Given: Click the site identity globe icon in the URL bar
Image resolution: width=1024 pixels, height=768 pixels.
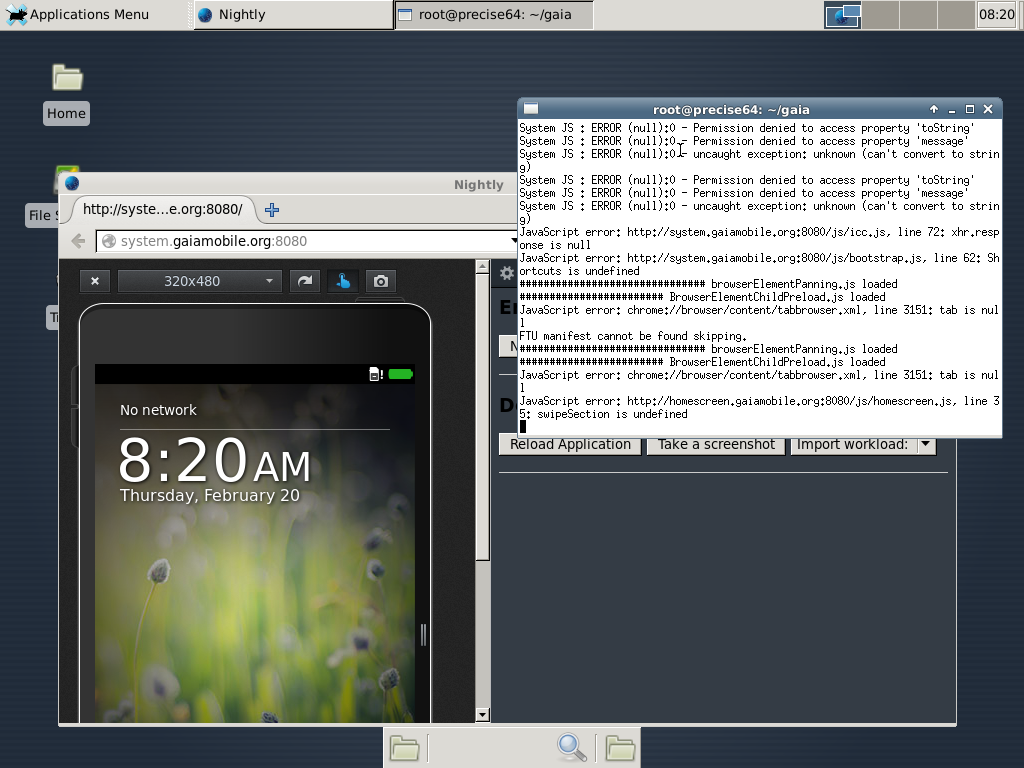Looking at the screenshot, I should pos(109,241).
